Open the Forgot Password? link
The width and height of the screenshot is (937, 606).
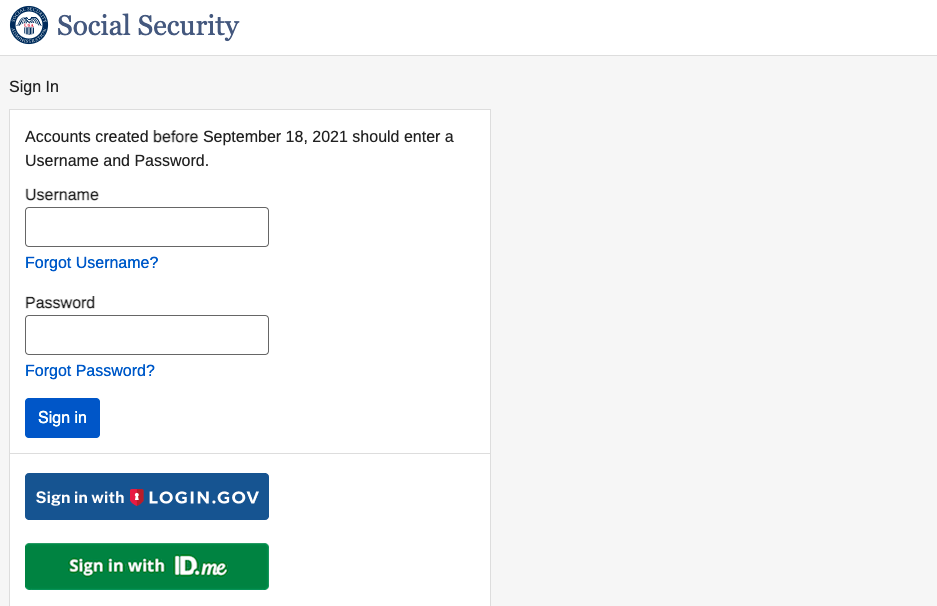(90, 371)
